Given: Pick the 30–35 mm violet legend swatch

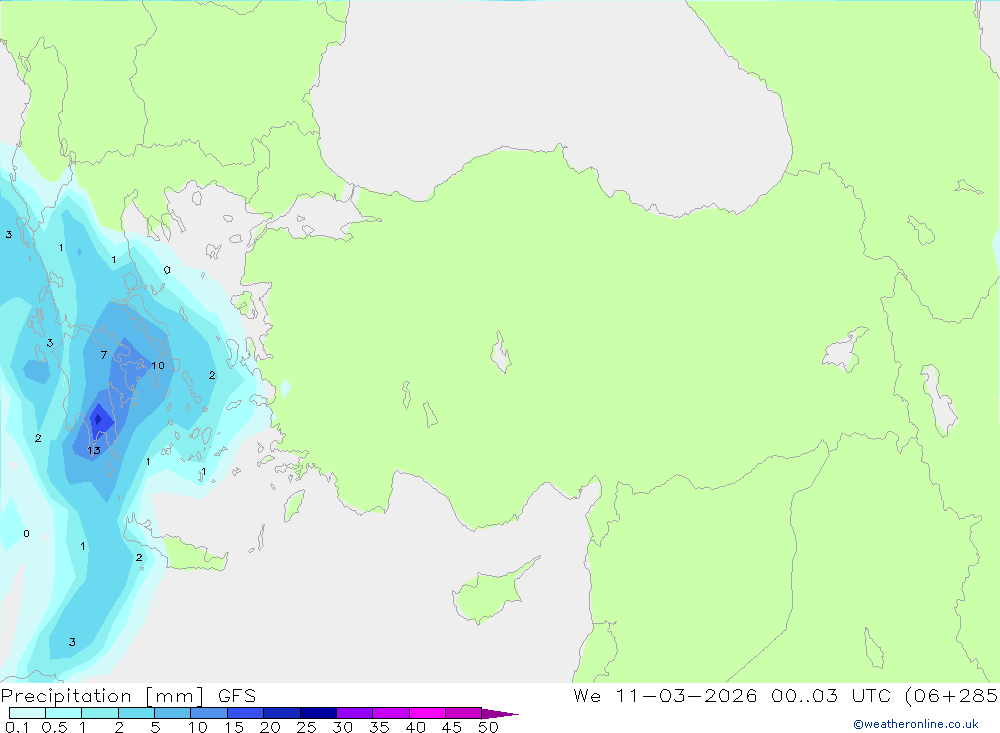Looking at the screenshot, I should tap(354, 713).
